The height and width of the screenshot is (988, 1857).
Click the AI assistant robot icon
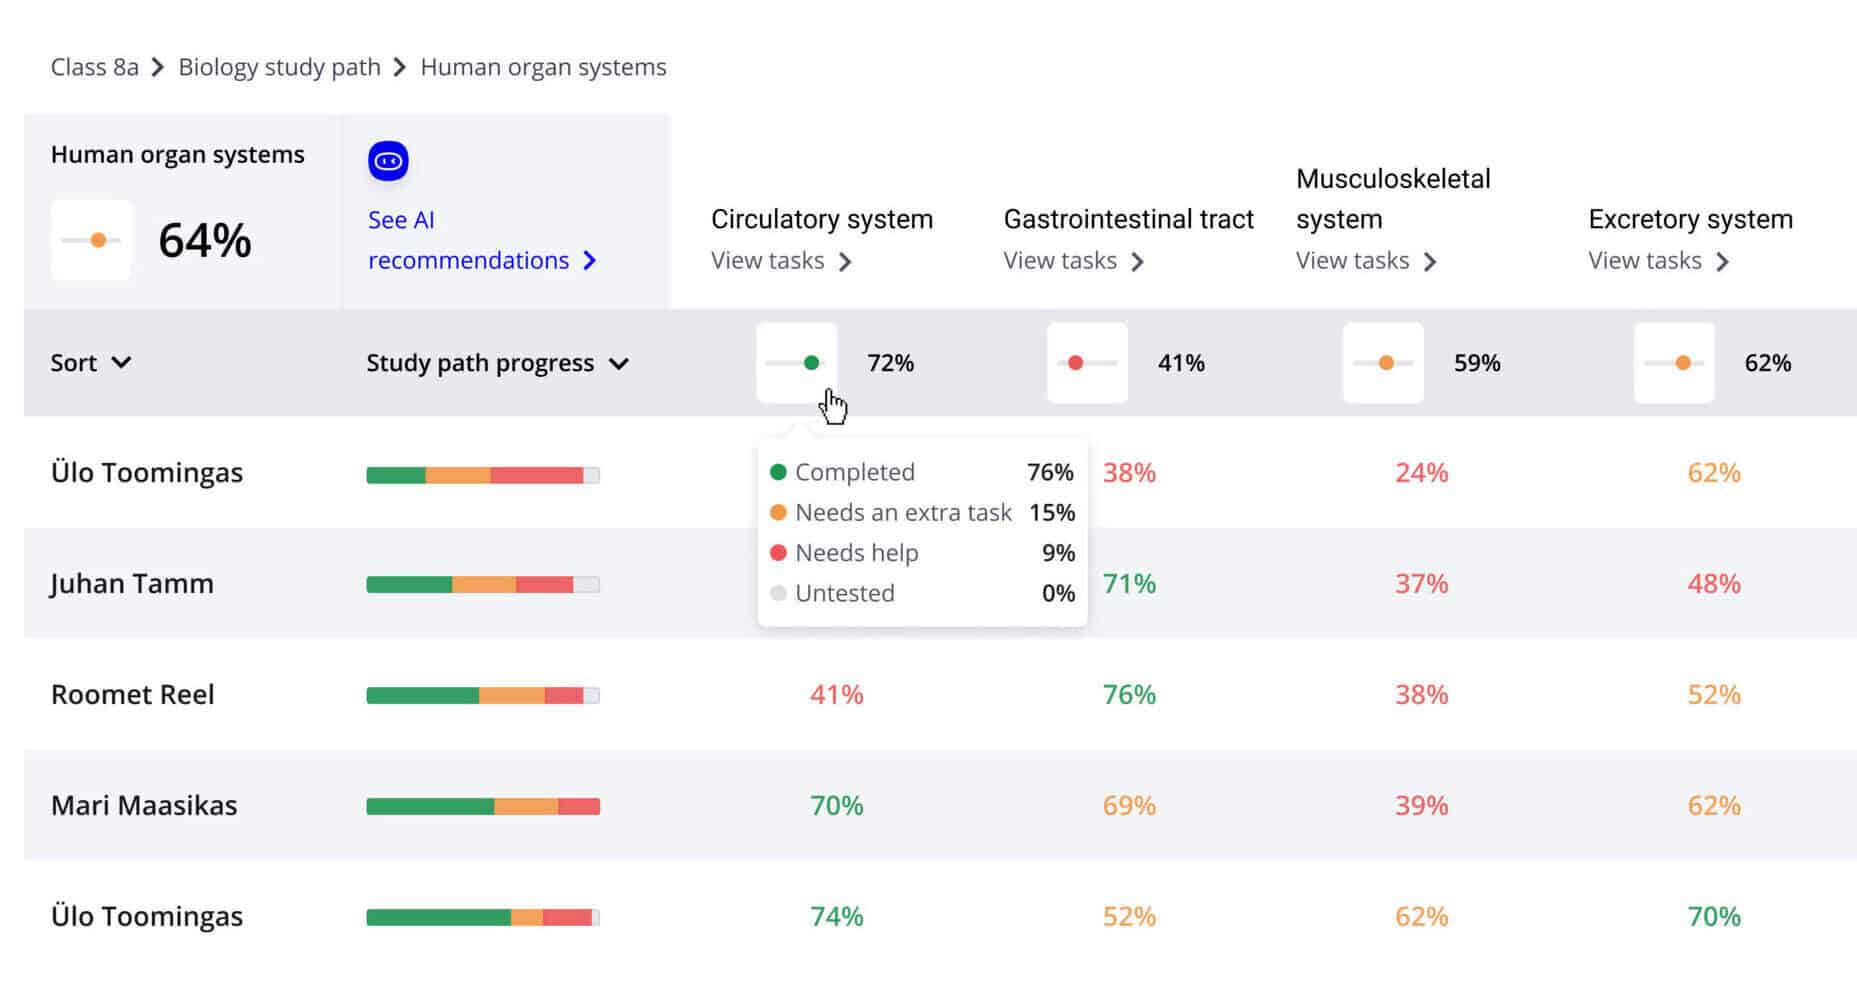(387, 160)
